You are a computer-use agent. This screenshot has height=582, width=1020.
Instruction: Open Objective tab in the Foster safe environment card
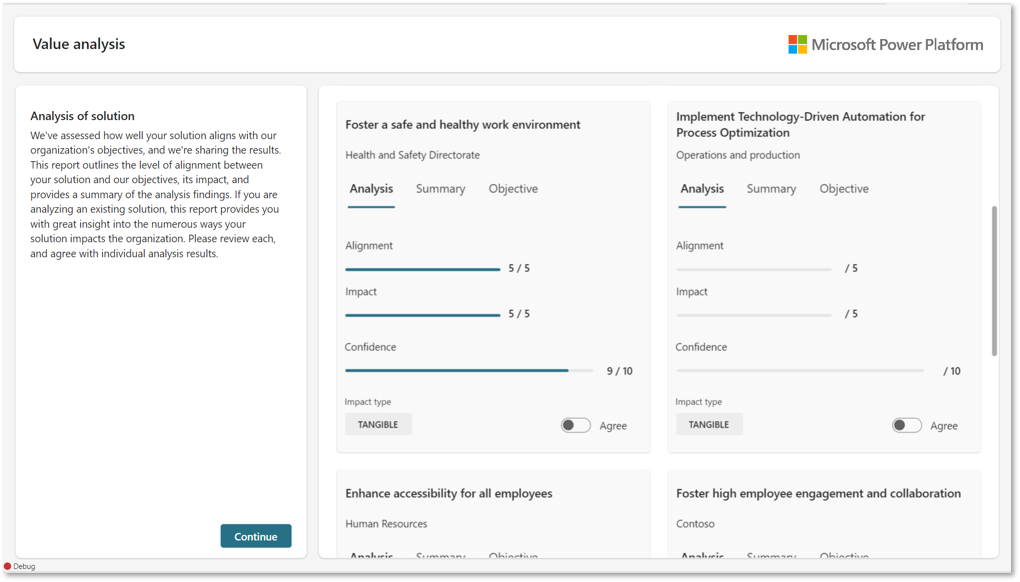pos(513,189)
